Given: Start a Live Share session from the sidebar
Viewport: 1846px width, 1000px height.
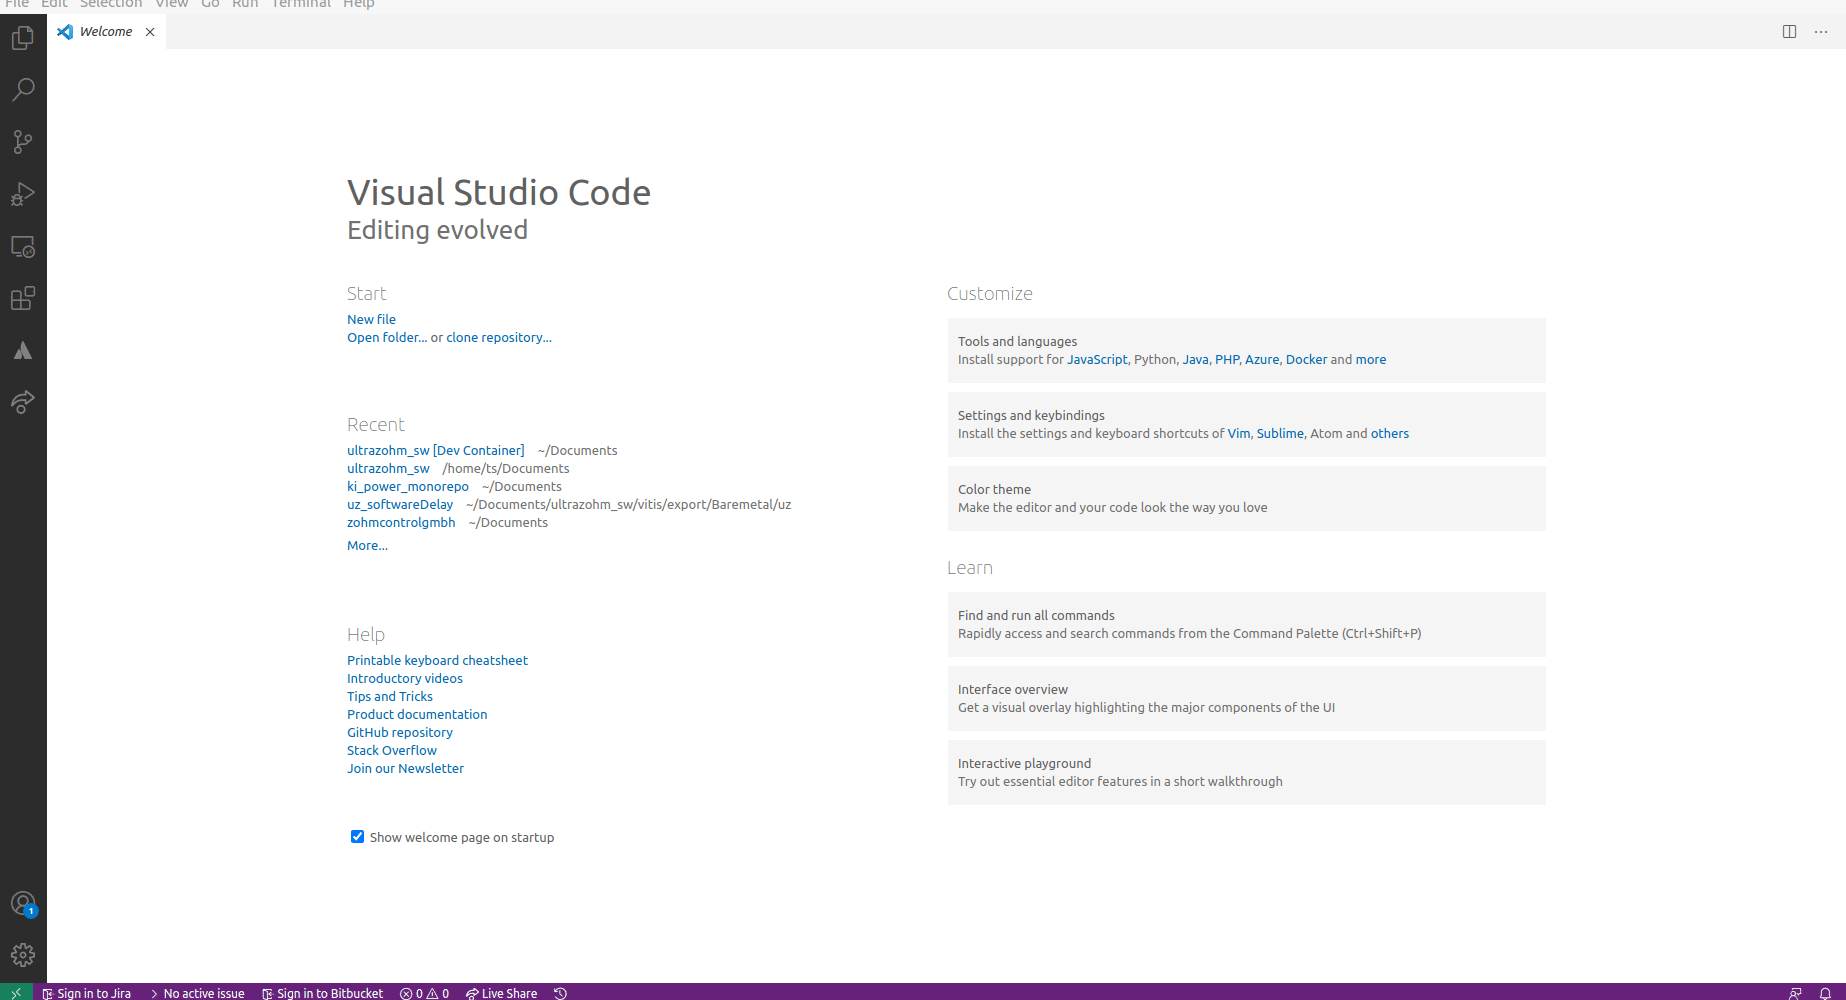Looking at the screenshot, I should pos(22,402).
